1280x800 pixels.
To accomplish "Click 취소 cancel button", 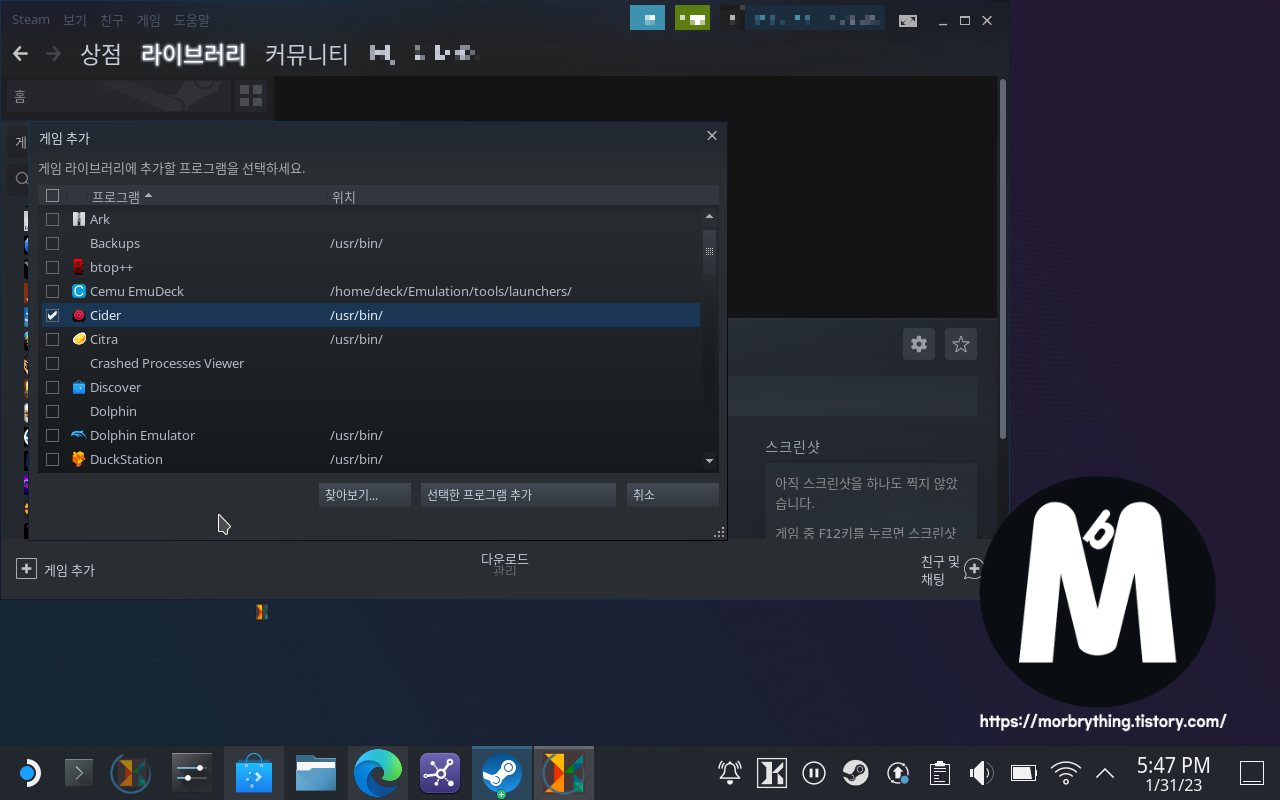I will coord(673,495).
